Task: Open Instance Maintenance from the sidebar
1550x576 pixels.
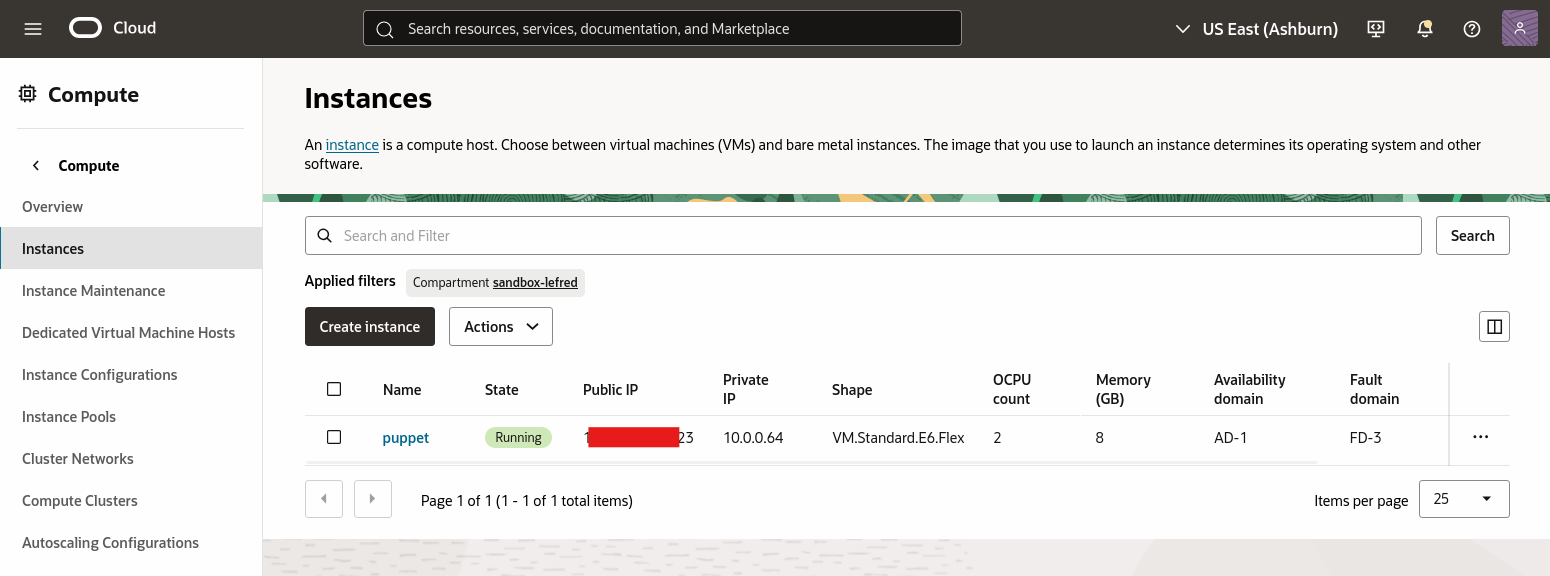Action: coord(93,290)
